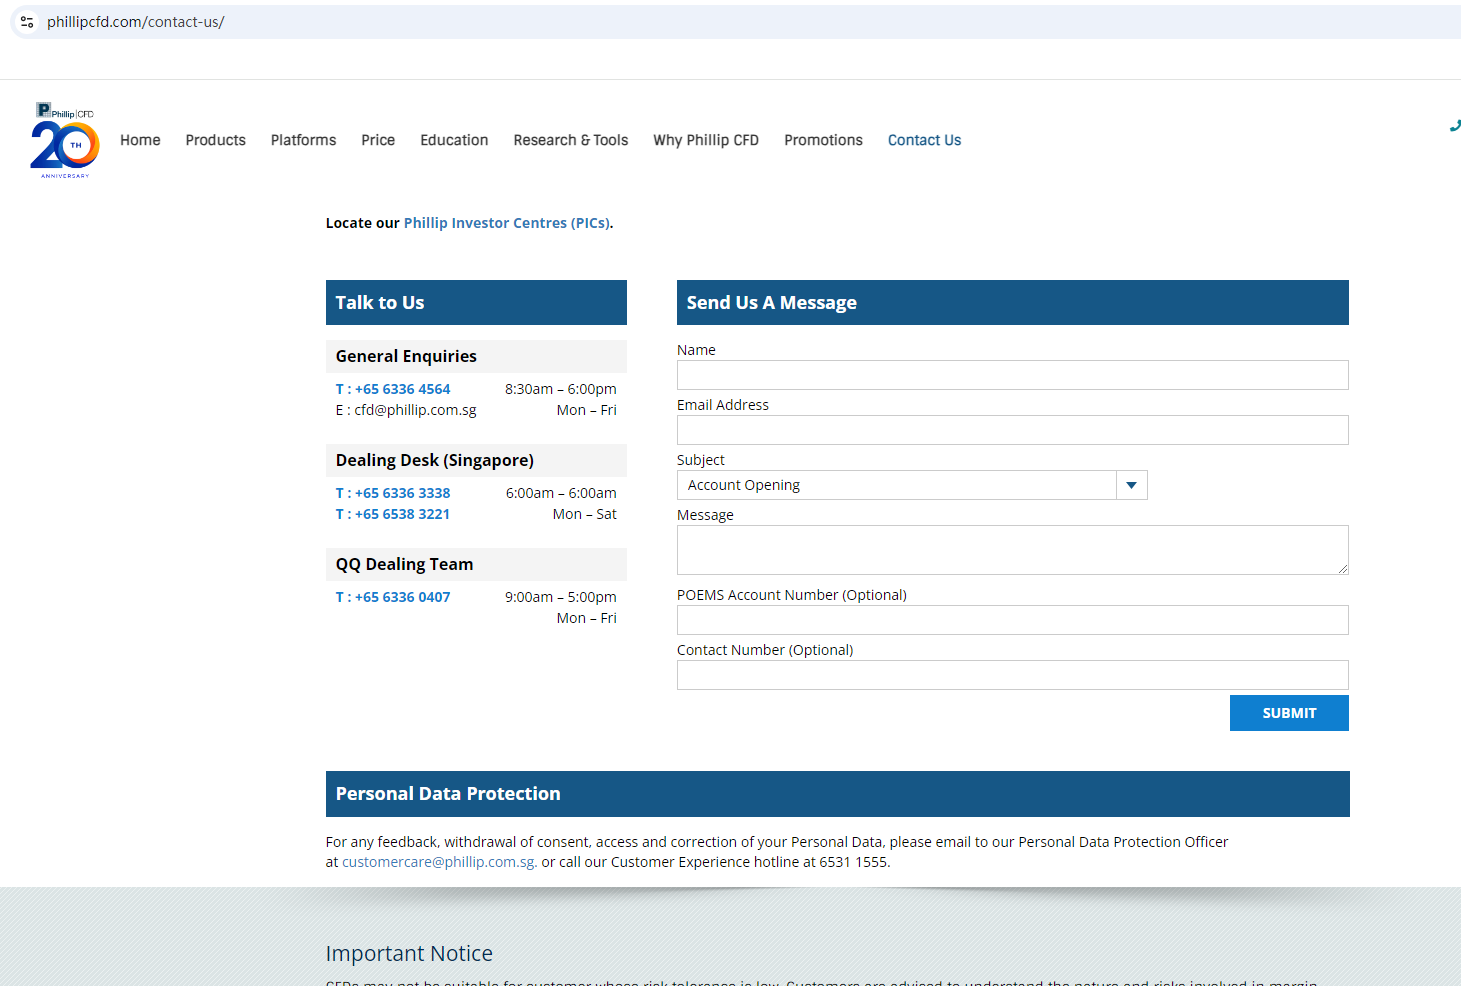Select the Contact Us menu item

924,140
